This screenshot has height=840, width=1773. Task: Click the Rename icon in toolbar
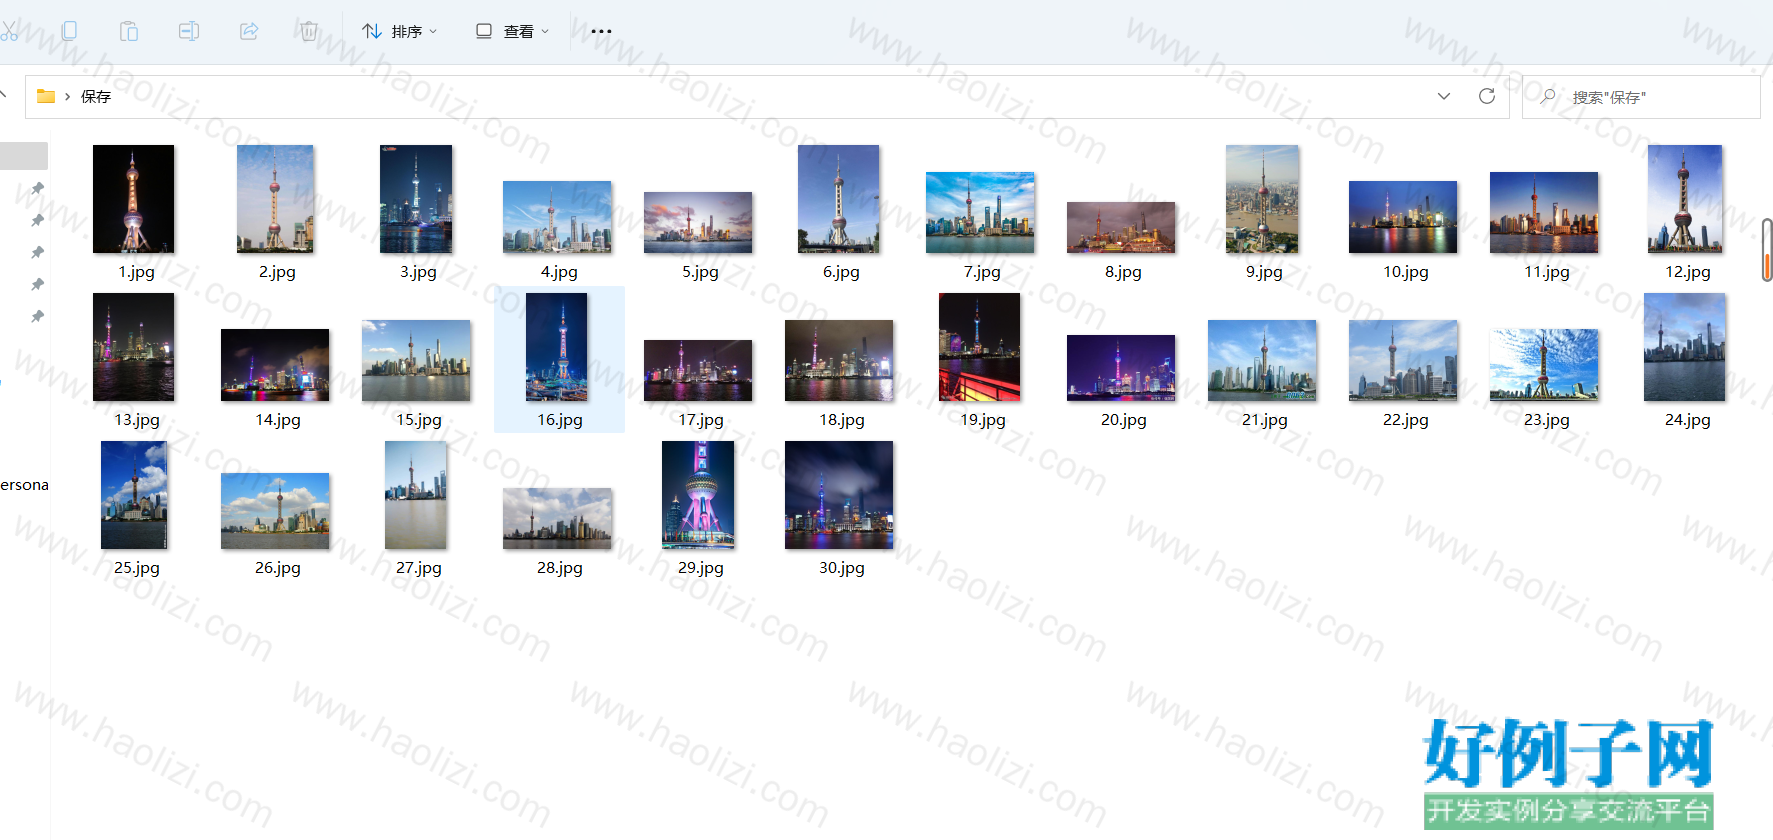pos(188,31)
